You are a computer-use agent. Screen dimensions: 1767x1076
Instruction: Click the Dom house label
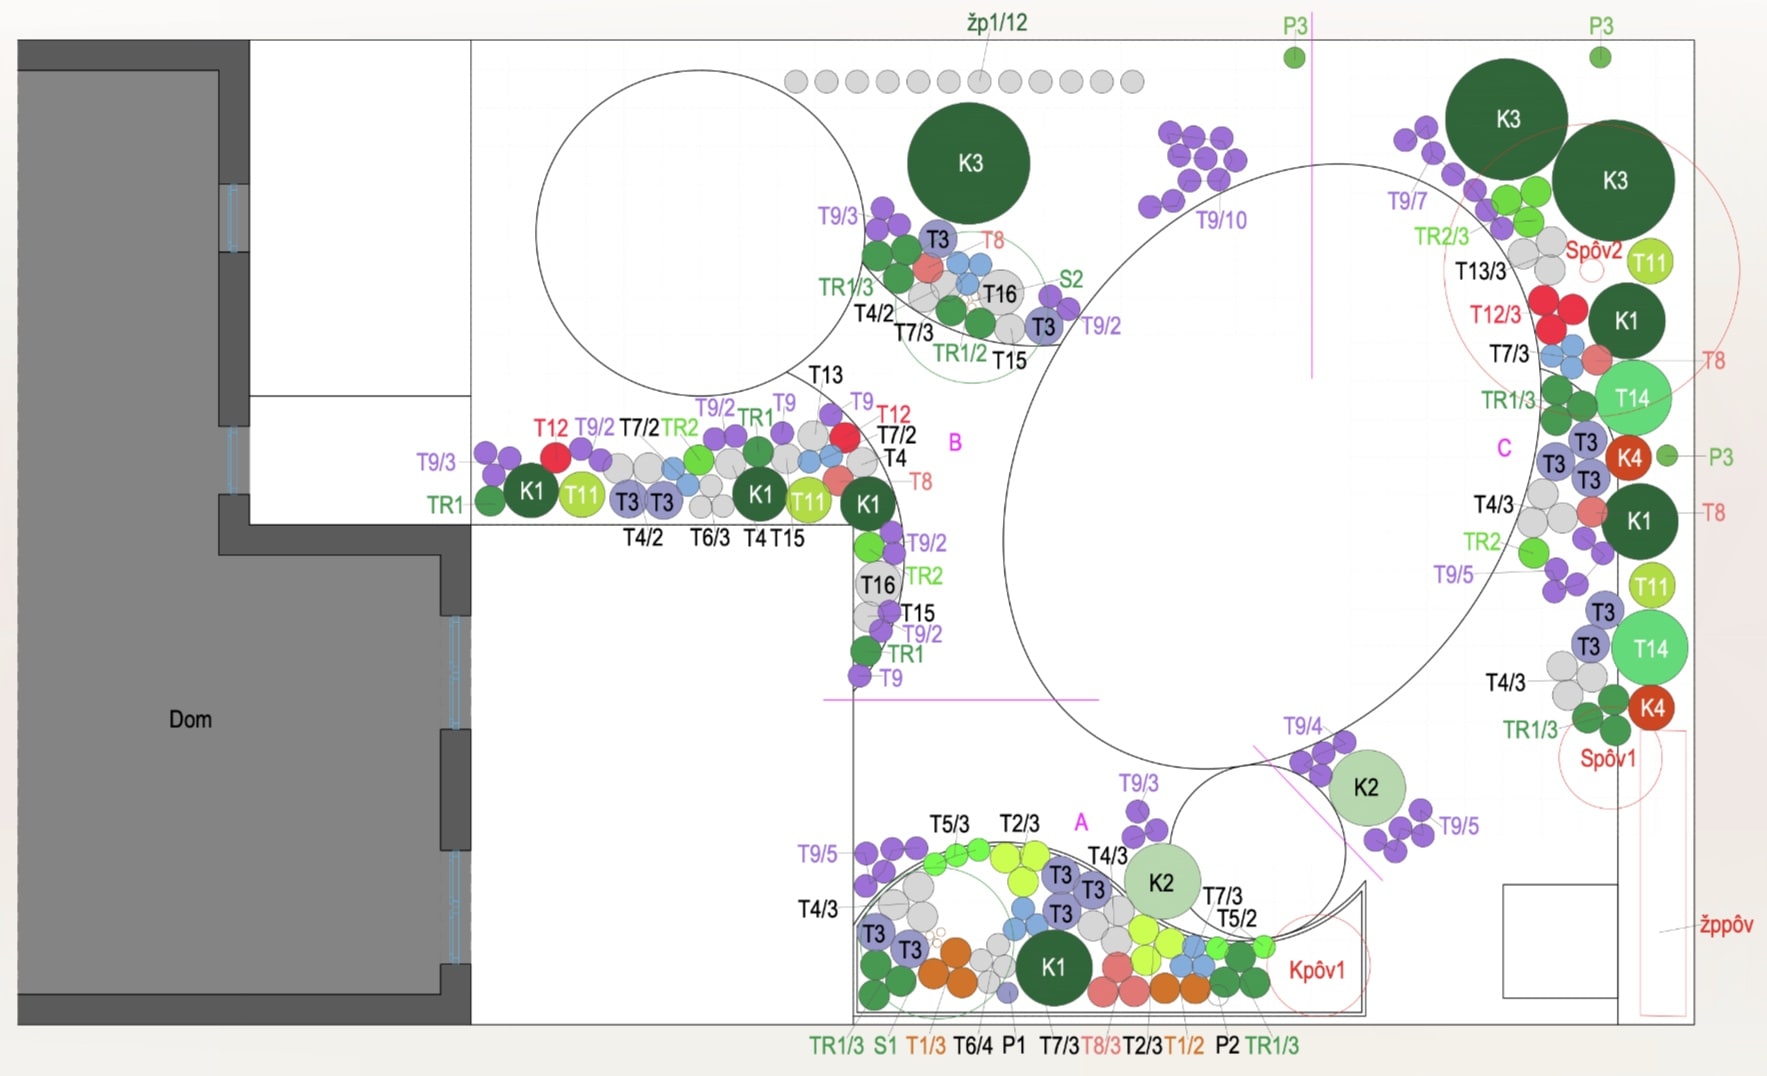coord(190,719)
